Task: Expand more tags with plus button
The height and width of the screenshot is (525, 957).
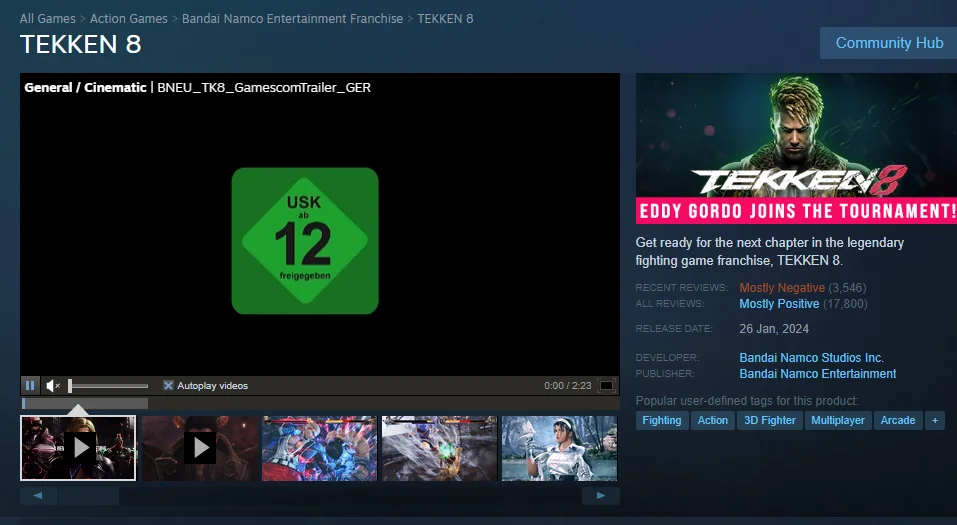Action: 935,420
